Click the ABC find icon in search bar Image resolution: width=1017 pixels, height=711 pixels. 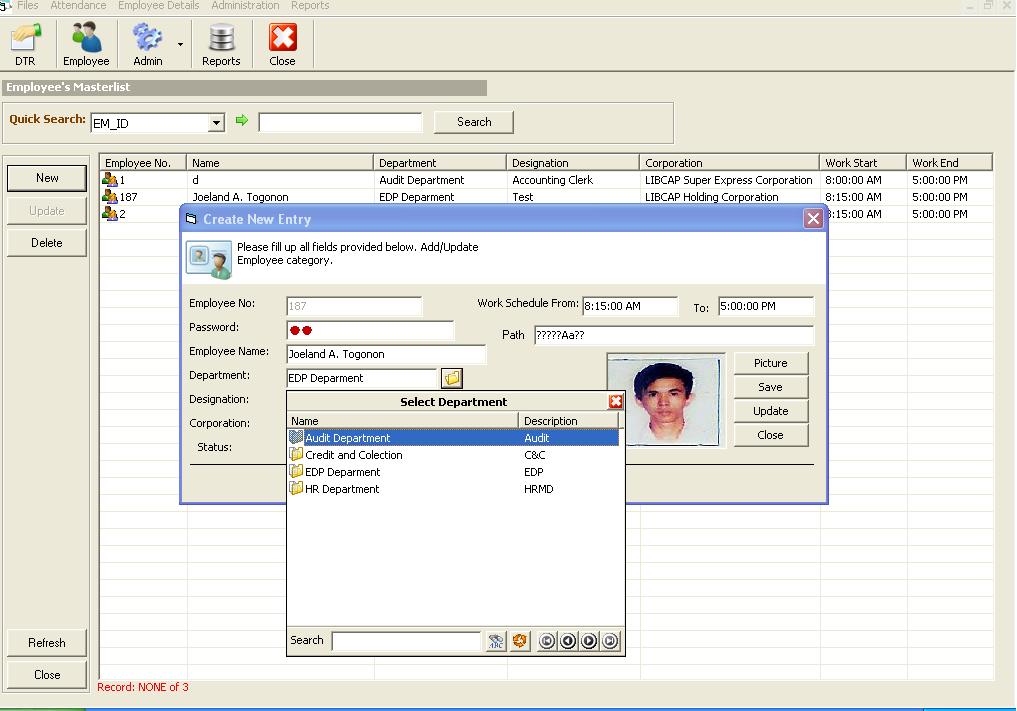tap(497, 641)
